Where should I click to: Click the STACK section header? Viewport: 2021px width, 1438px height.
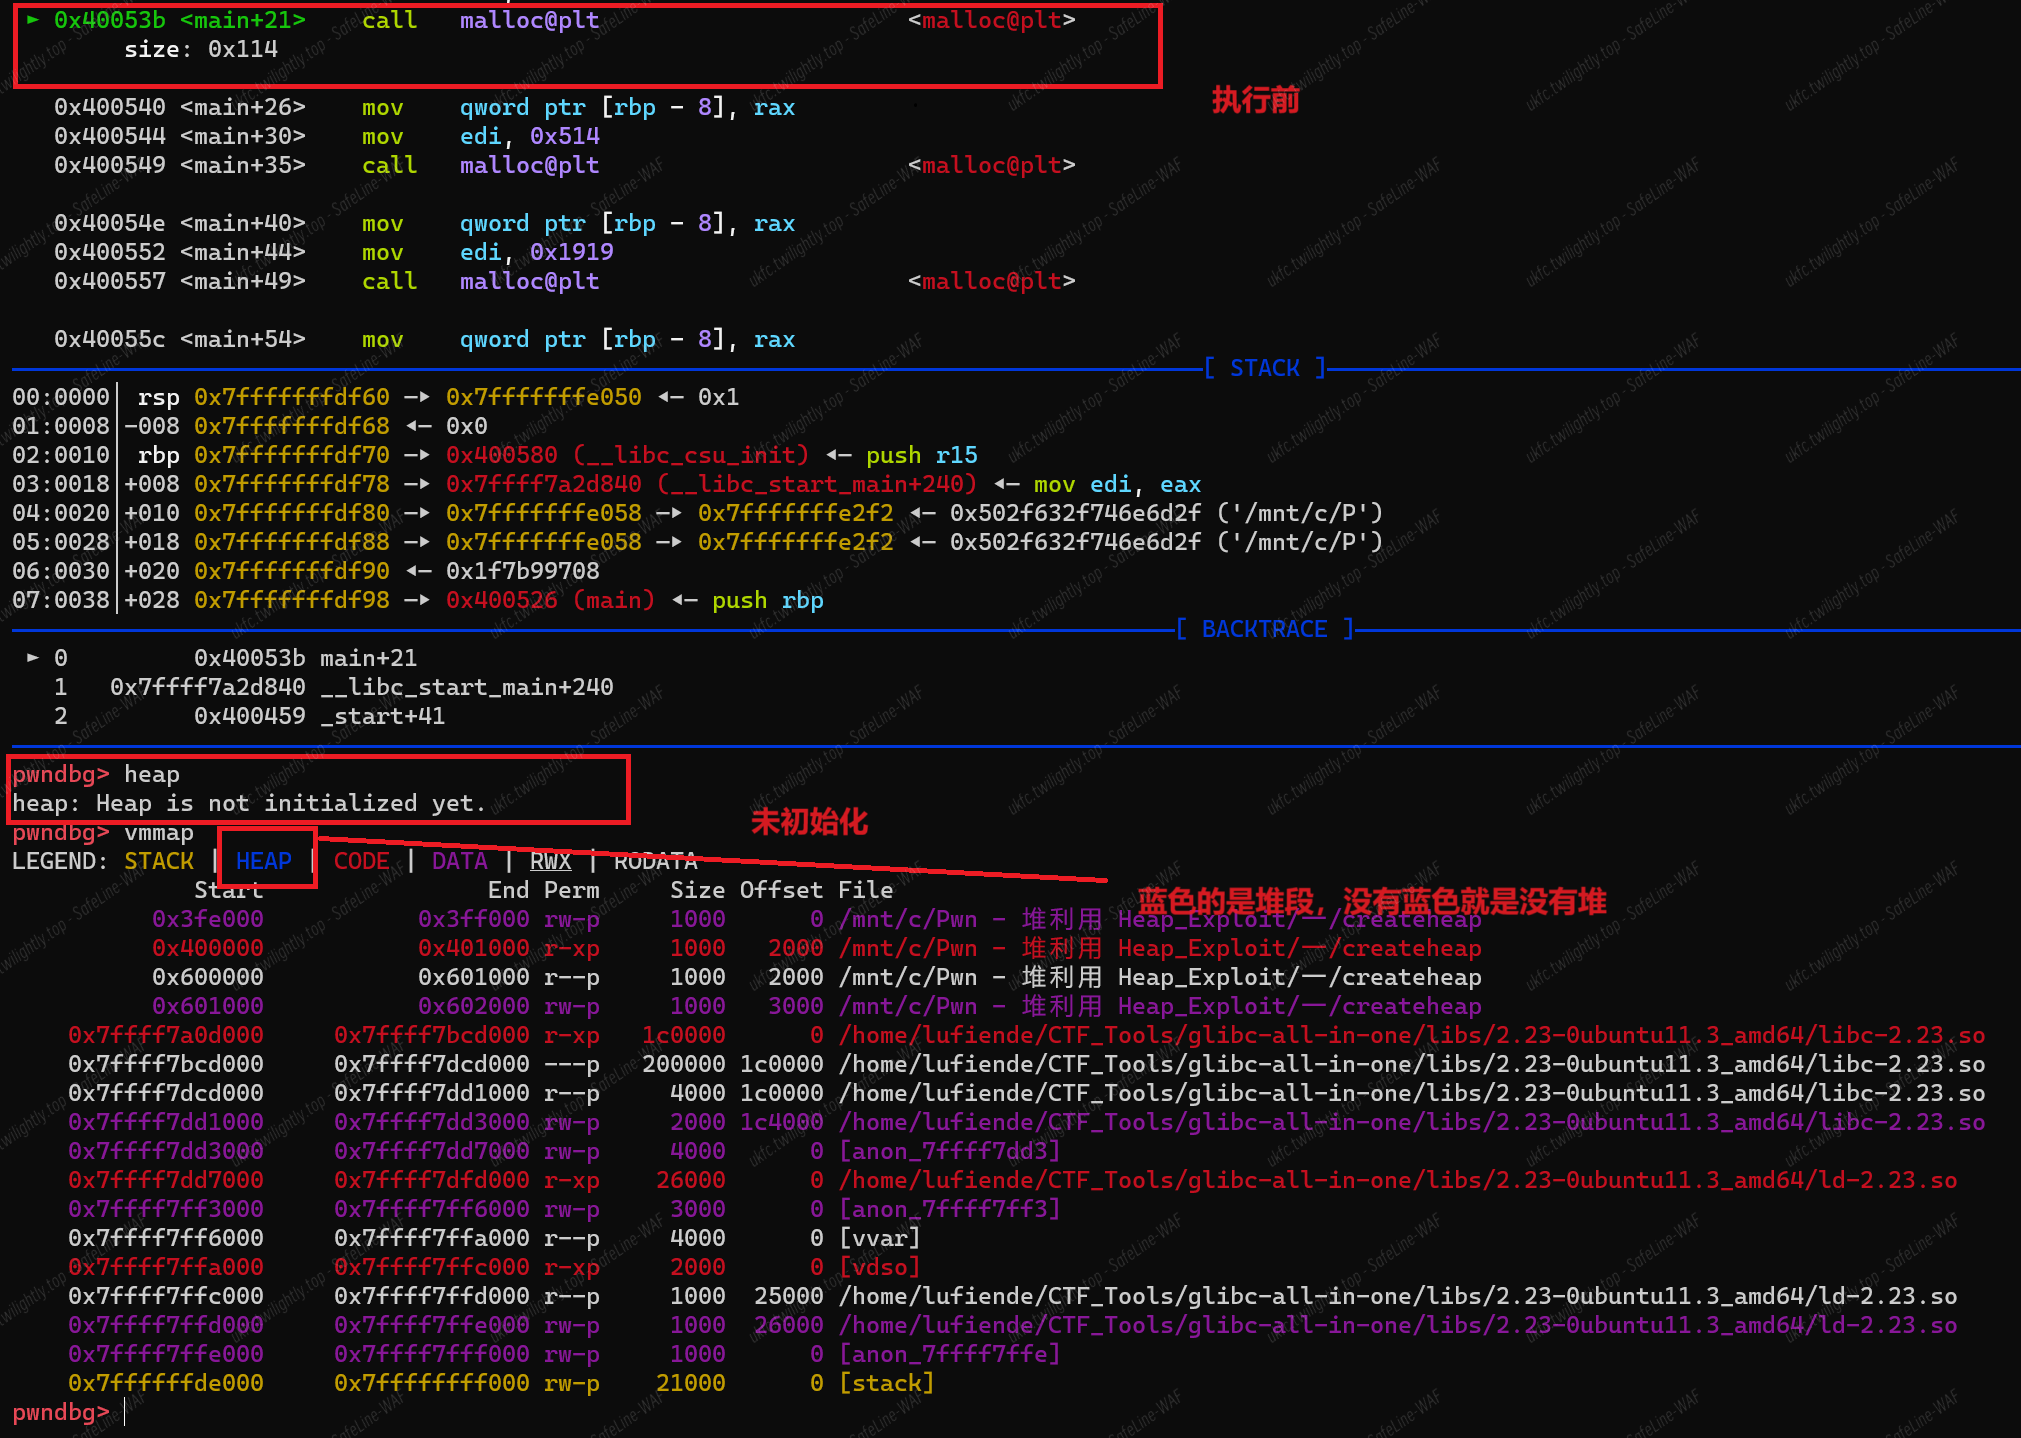click(1264, 368)
